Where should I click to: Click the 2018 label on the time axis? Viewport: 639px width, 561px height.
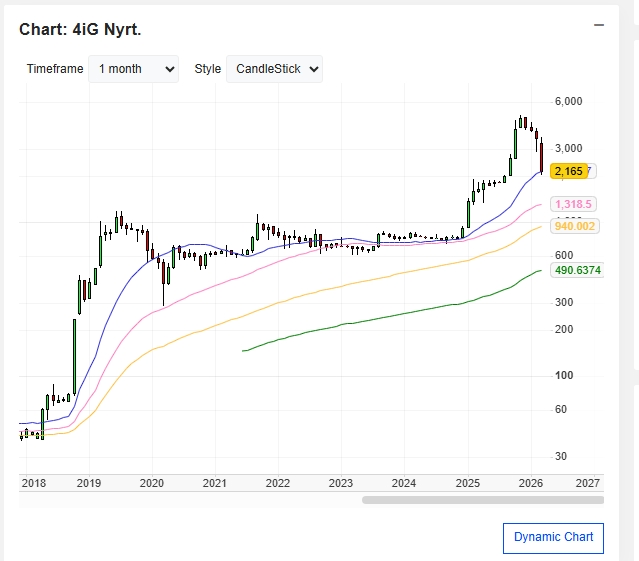[33, 483]
